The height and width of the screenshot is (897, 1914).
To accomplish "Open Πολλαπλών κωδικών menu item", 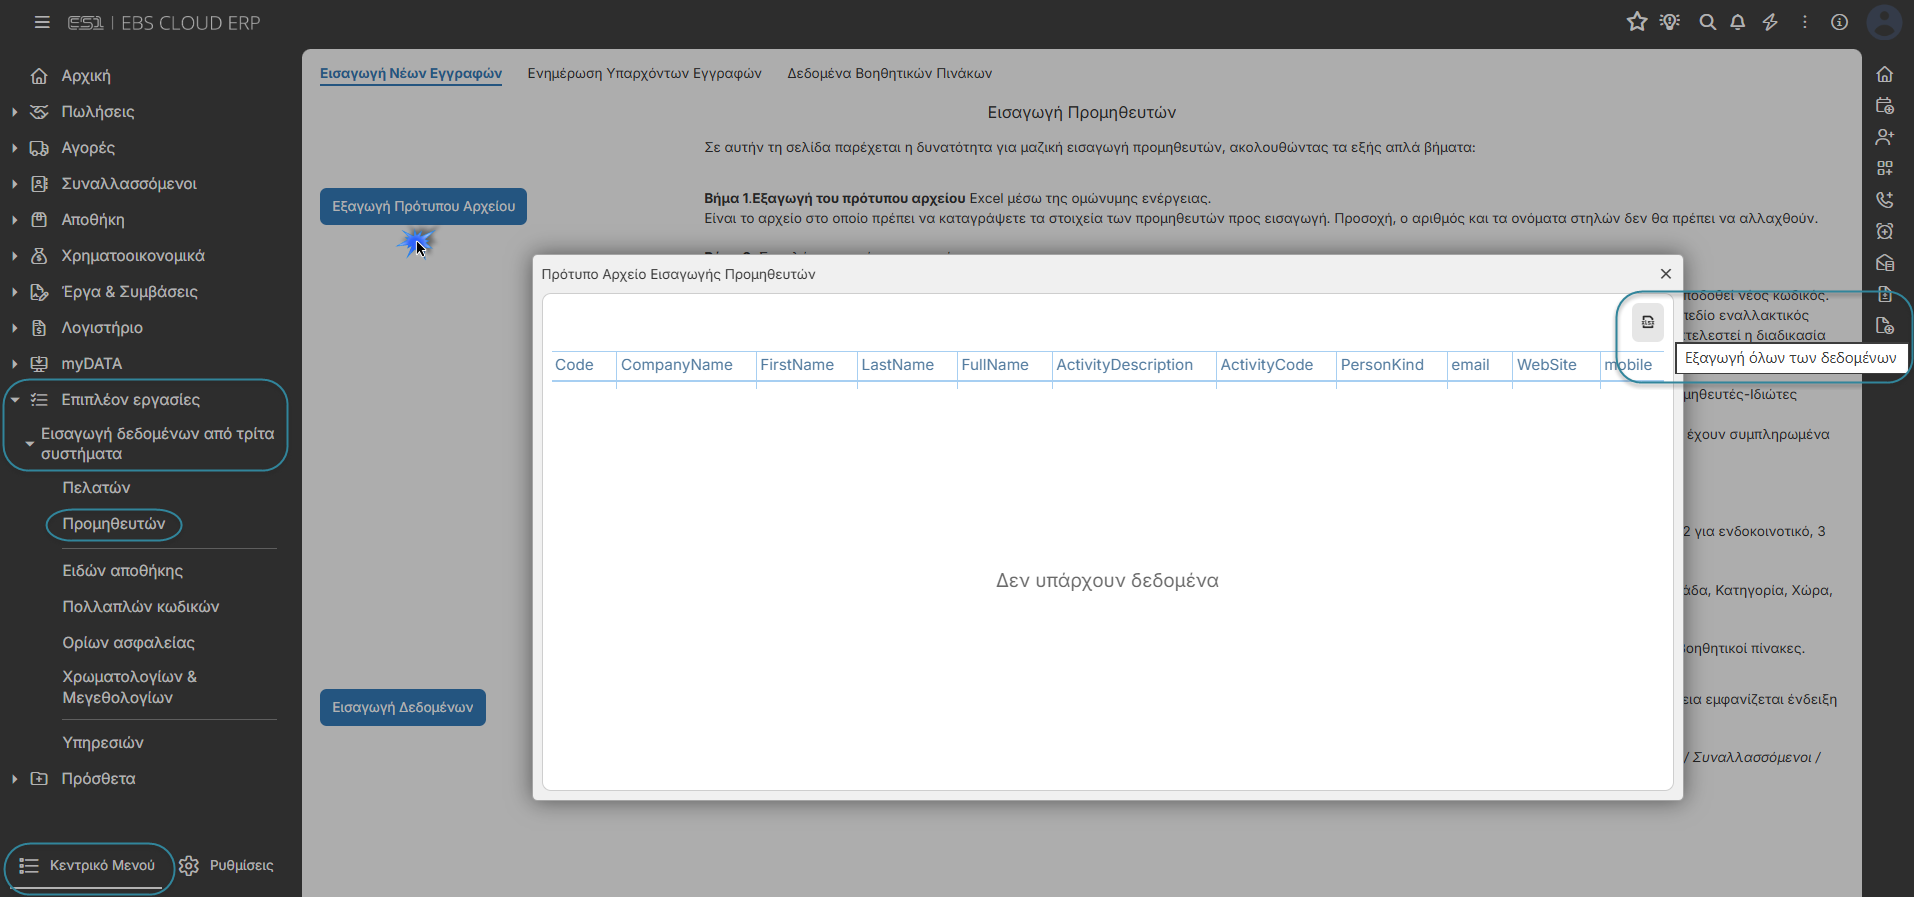I will click(x=141, y=607).
